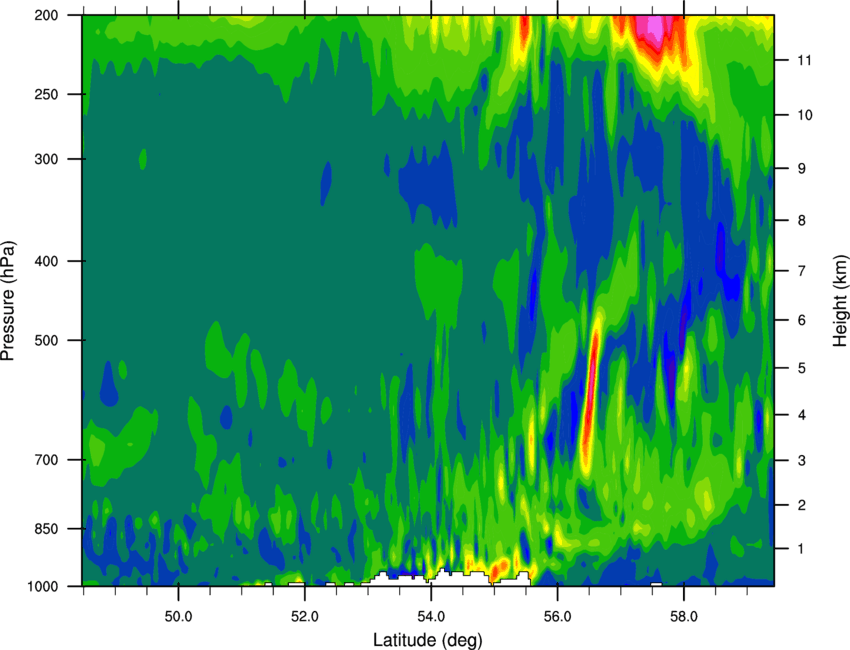Click the magenta maximum near 200 hPa
850x650 pixels.
point(656,28)
